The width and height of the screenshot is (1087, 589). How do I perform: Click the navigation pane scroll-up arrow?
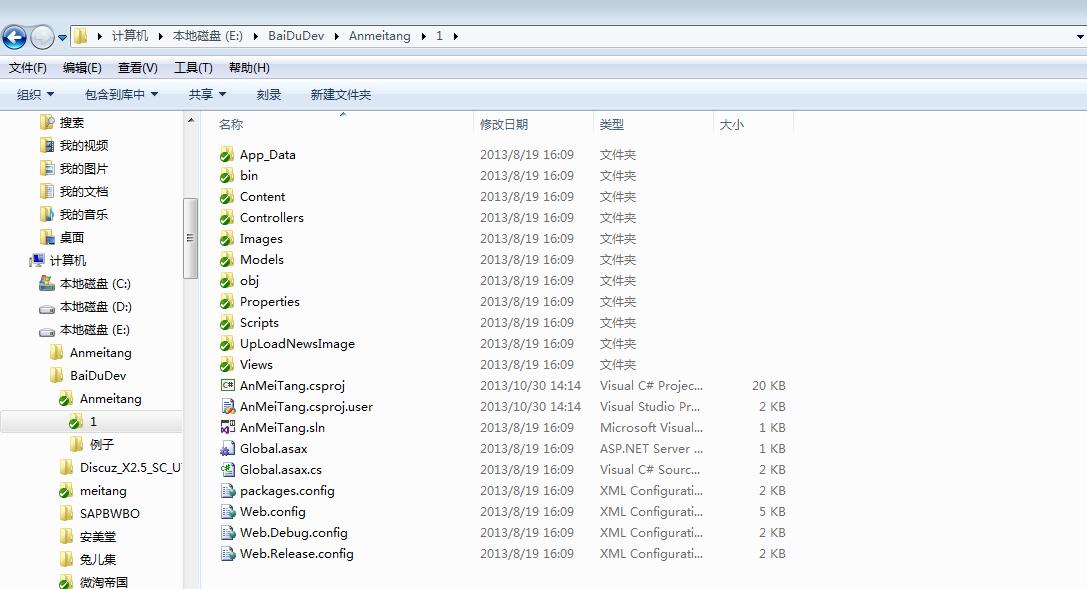[x=191, y=121]
